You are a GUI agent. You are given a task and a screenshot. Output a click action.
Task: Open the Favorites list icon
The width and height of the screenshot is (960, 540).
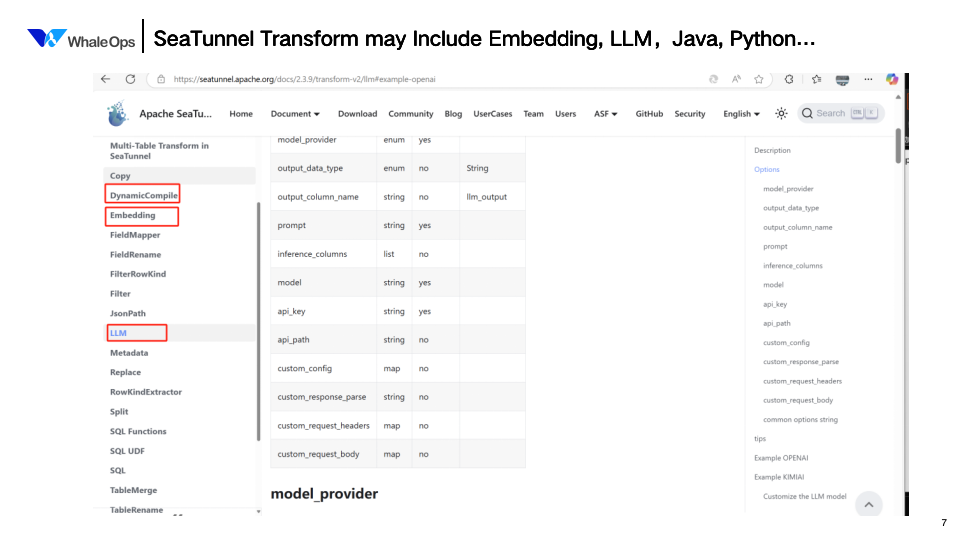817,79
